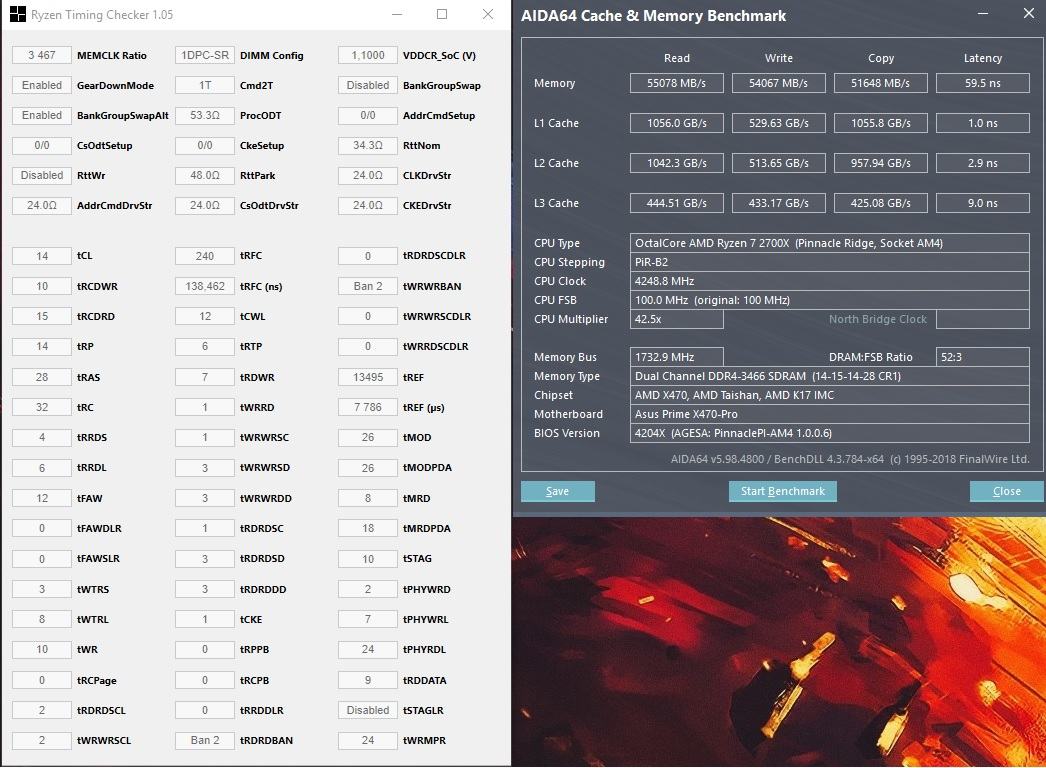This screenshot has width=1046, height=768.
Task: Click the tSTAGLR Disabled field
Action: click(x=368, y=711)
